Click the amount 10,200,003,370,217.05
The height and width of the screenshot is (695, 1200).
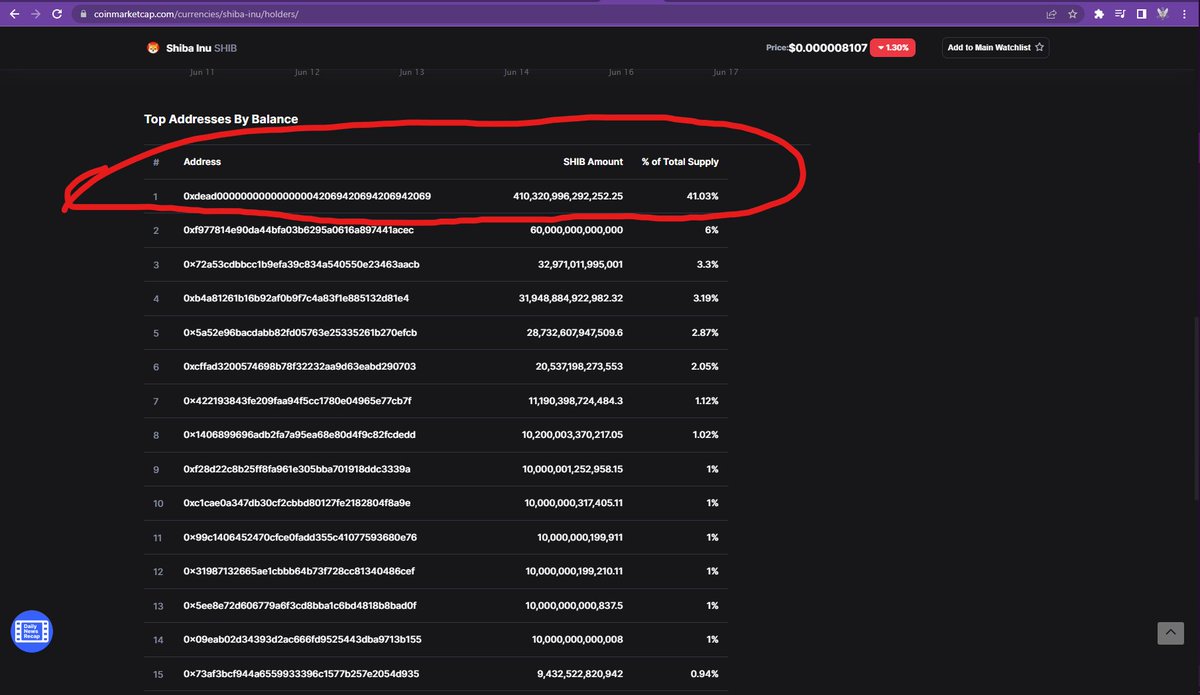point(573,435)
